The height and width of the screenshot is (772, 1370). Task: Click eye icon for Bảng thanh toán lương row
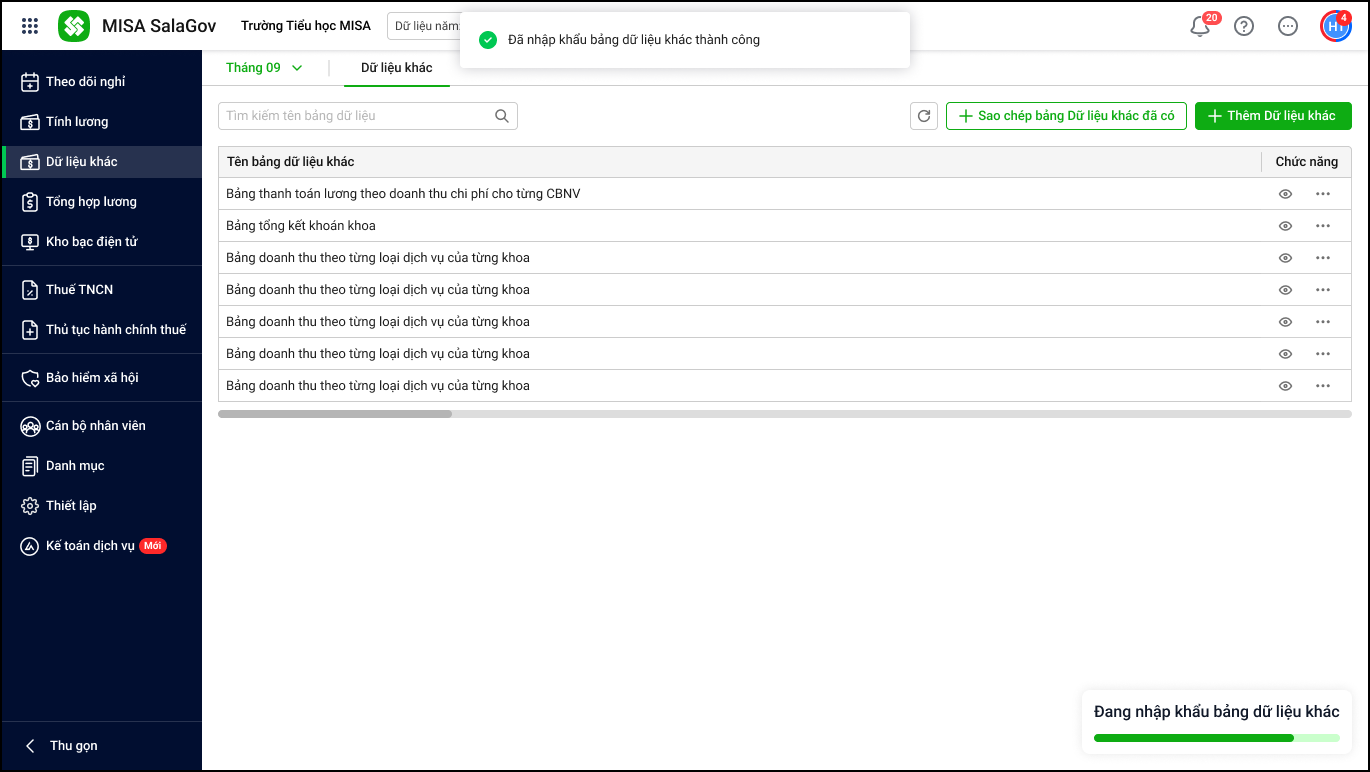(1286, 194)
